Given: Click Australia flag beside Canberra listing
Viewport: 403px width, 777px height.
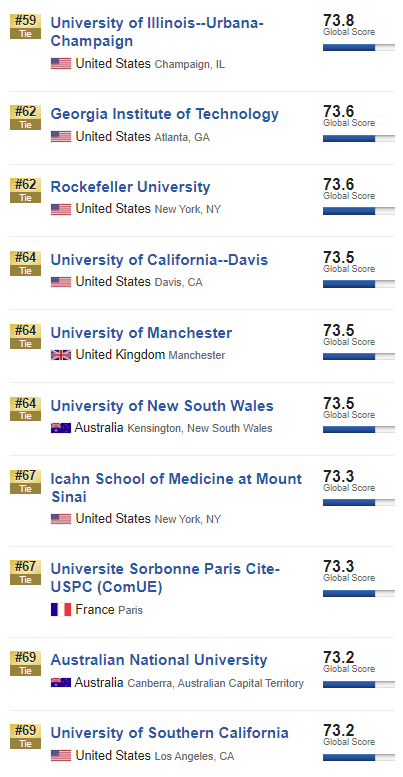Looking at the screenshot, I should click(x=61, y=682).
